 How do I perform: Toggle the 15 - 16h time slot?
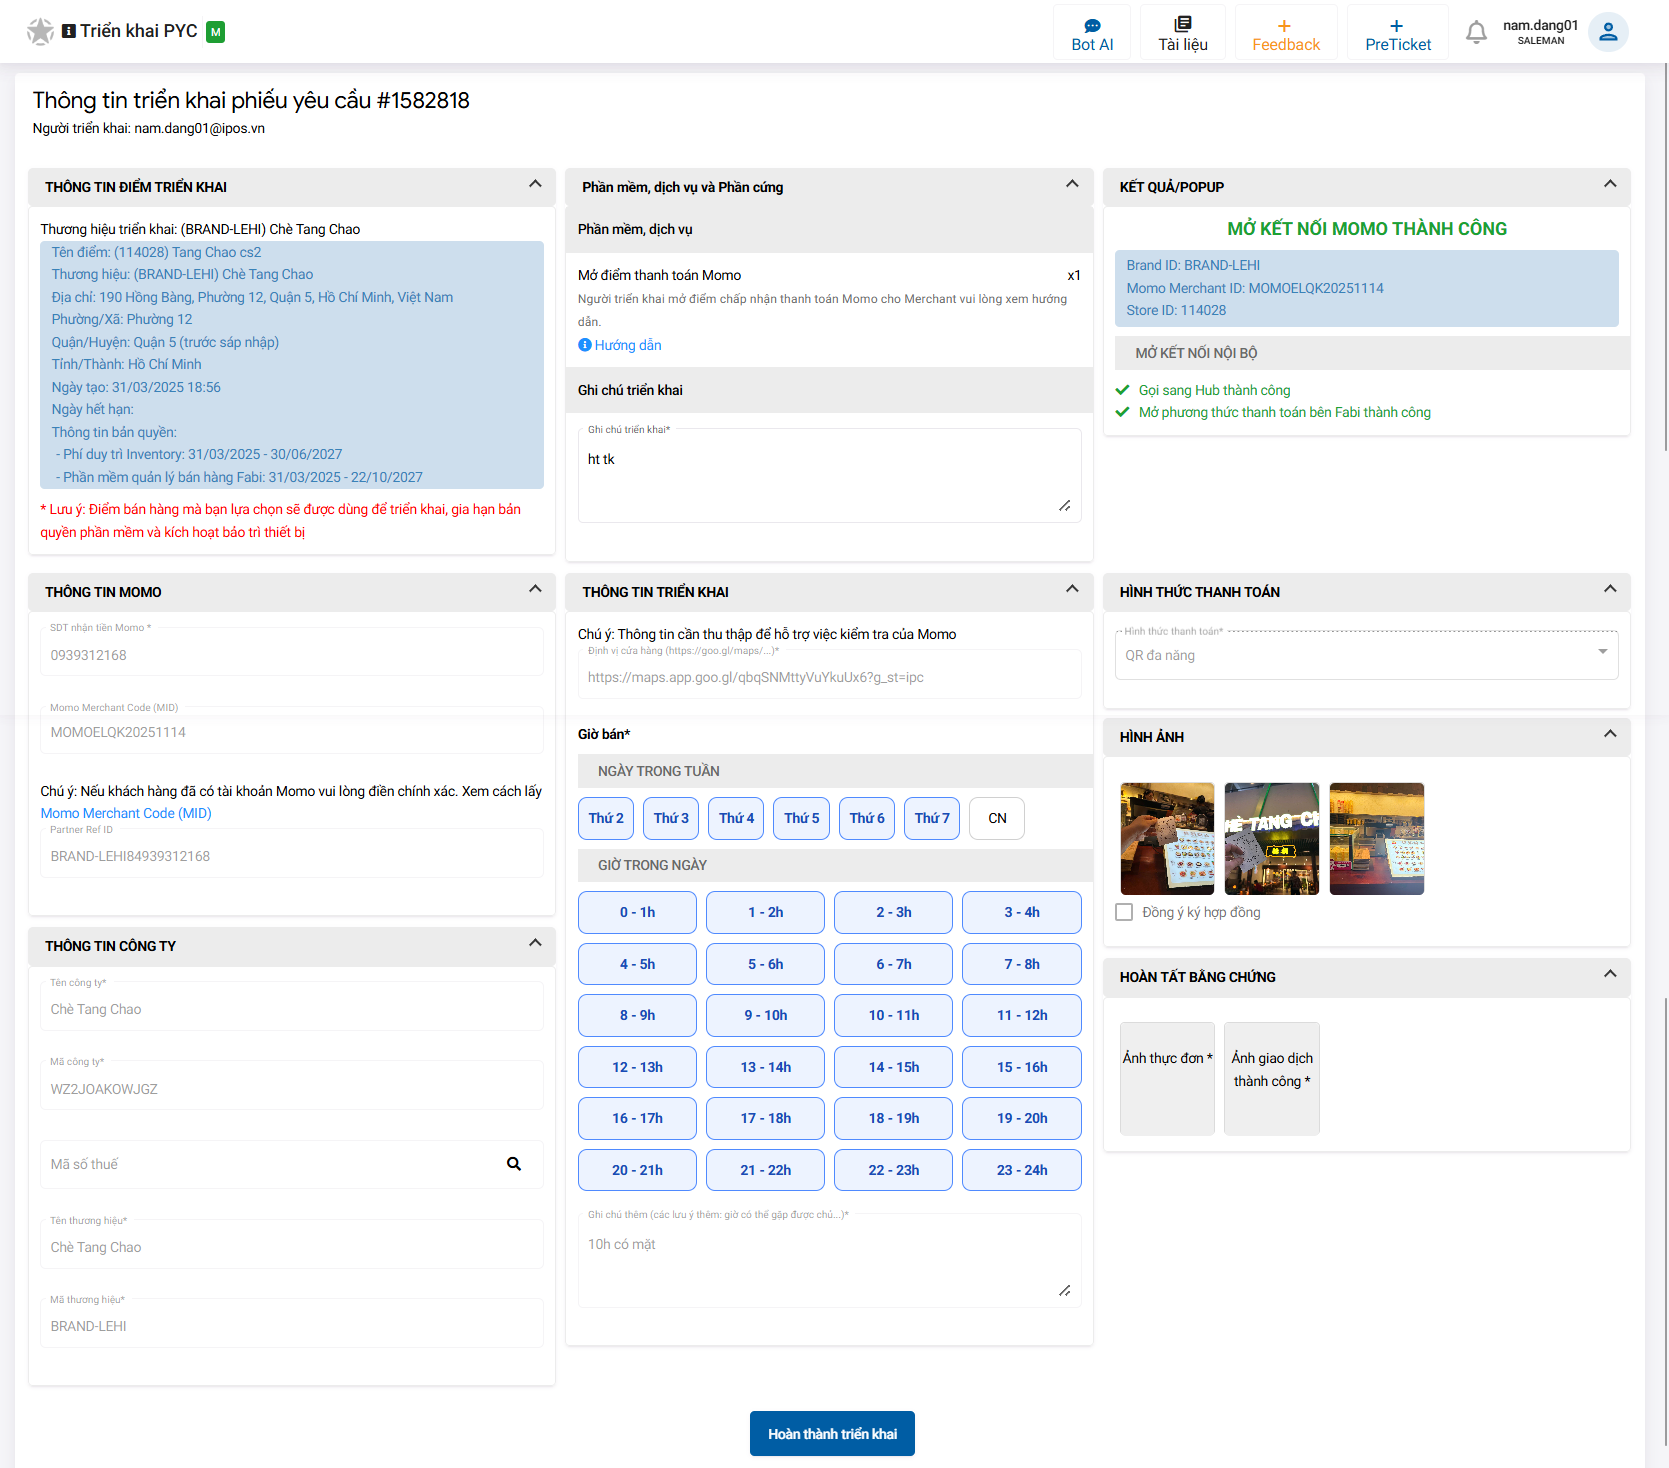tap(1022, 1067)
